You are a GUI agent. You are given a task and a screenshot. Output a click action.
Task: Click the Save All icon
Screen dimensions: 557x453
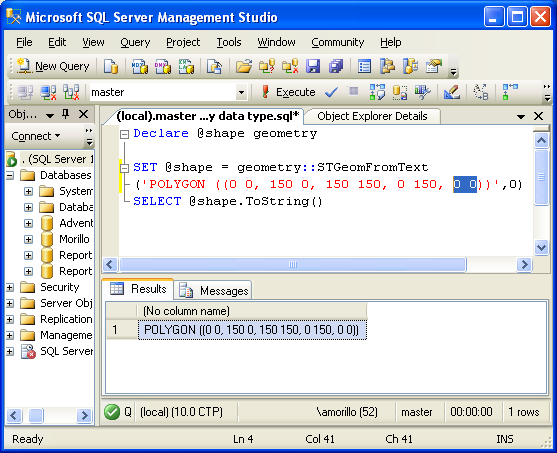click(x=336, y=66)
